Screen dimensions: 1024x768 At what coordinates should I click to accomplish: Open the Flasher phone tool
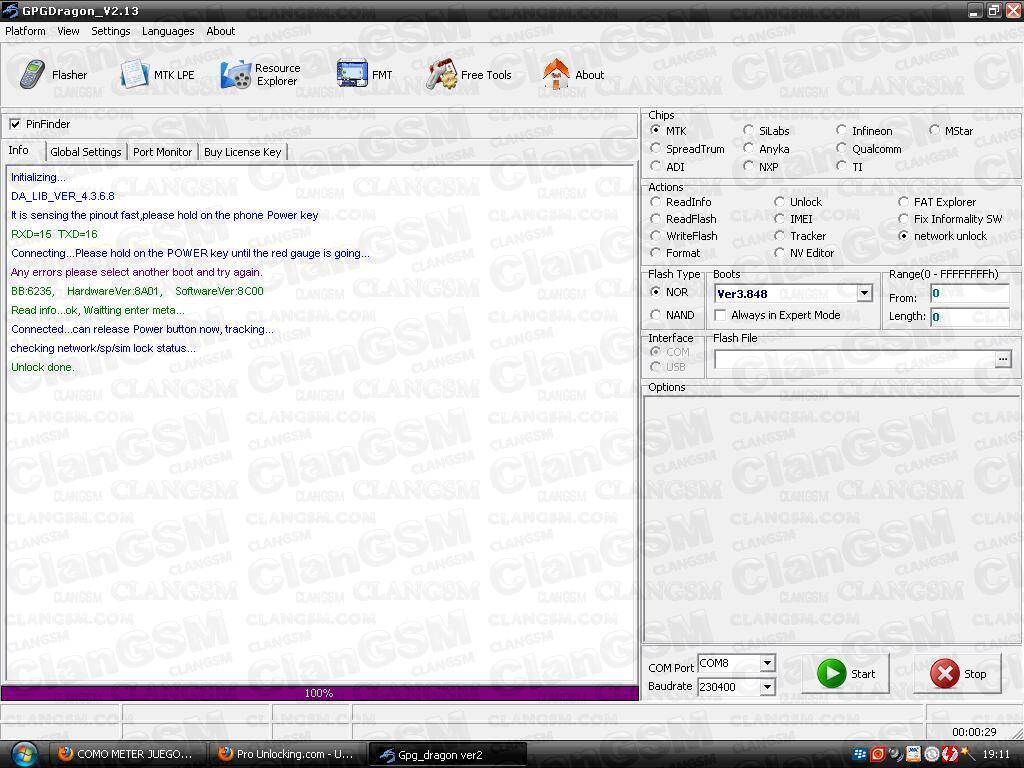click(53, 74)
